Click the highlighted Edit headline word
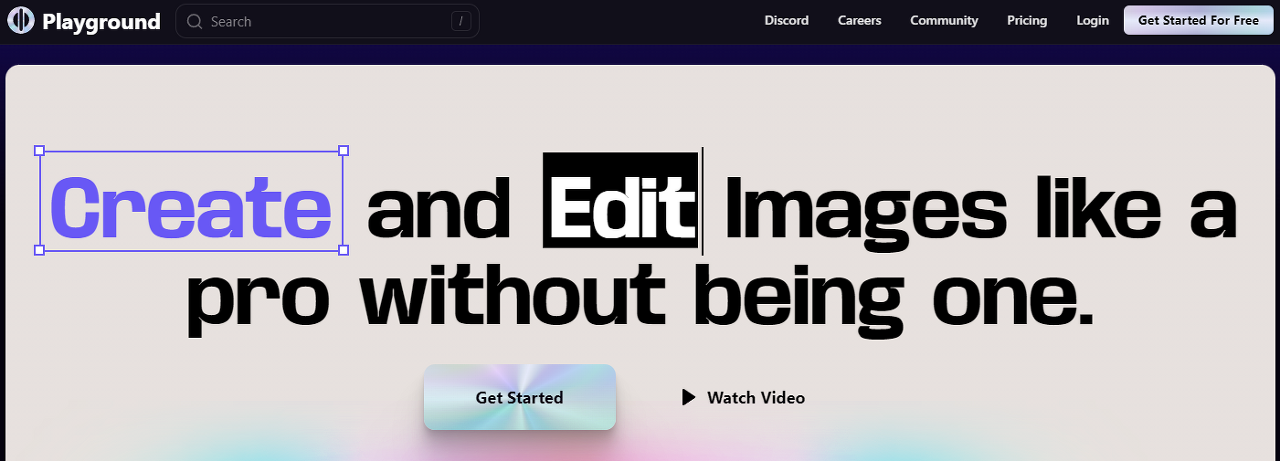Image resolution: width=1280 pixels, height=461 pixels. point(621,200)
